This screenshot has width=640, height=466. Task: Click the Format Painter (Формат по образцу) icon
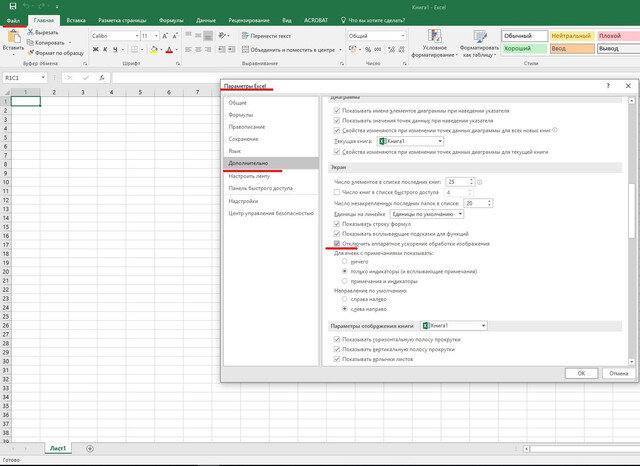click(30, 53)
